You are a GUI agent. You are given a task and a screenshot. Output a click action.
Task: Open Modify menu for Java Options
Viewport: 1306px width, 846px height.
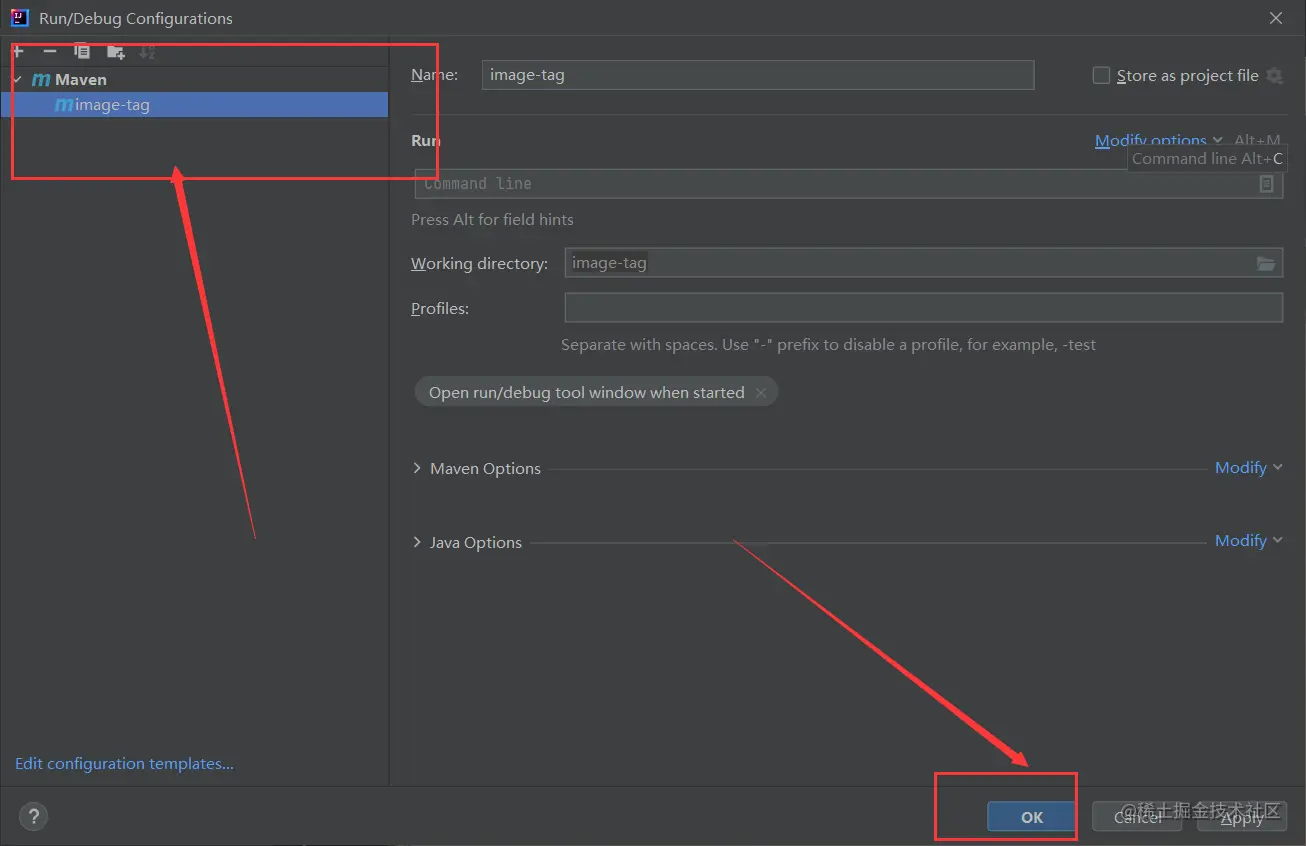click(1248, 541)
